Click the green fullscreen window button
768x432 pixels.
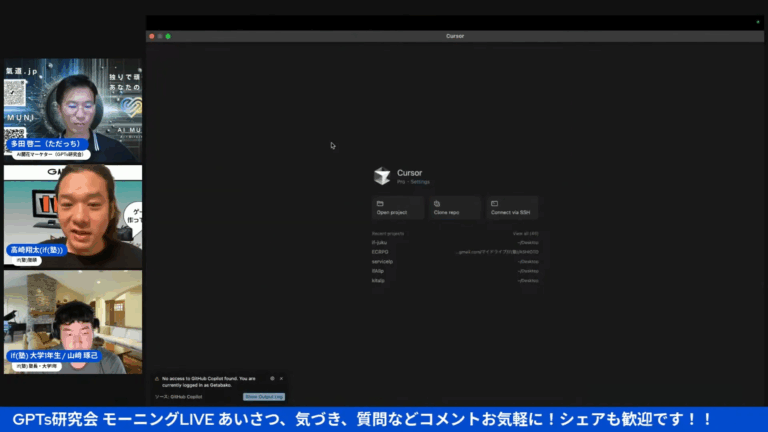tap(168, 36)
